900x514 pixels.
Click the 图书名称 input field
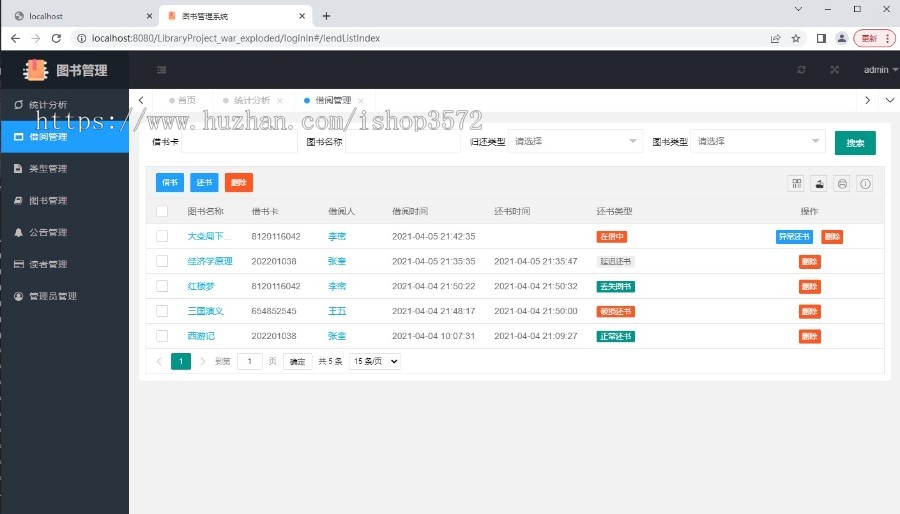pos(403,141)
